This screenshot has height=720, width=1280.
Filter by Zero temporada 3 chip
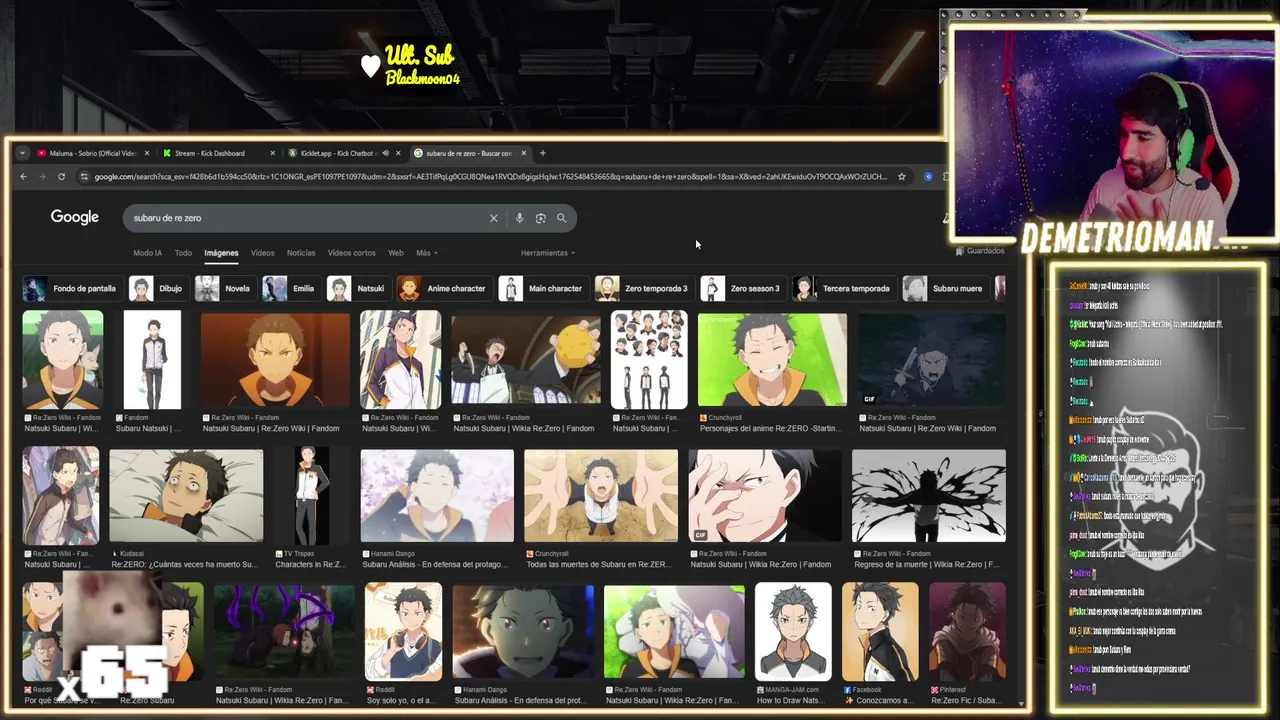pos(644,288)
